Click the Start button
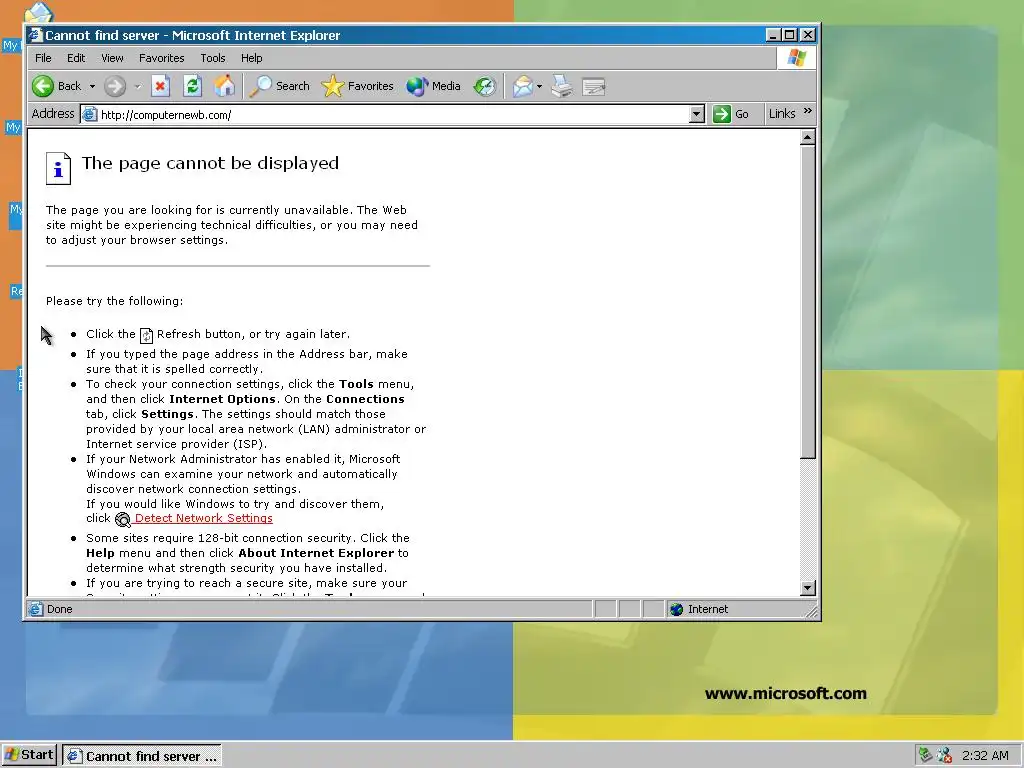Viewport: 1024px width, 768px height. point(29,755)
